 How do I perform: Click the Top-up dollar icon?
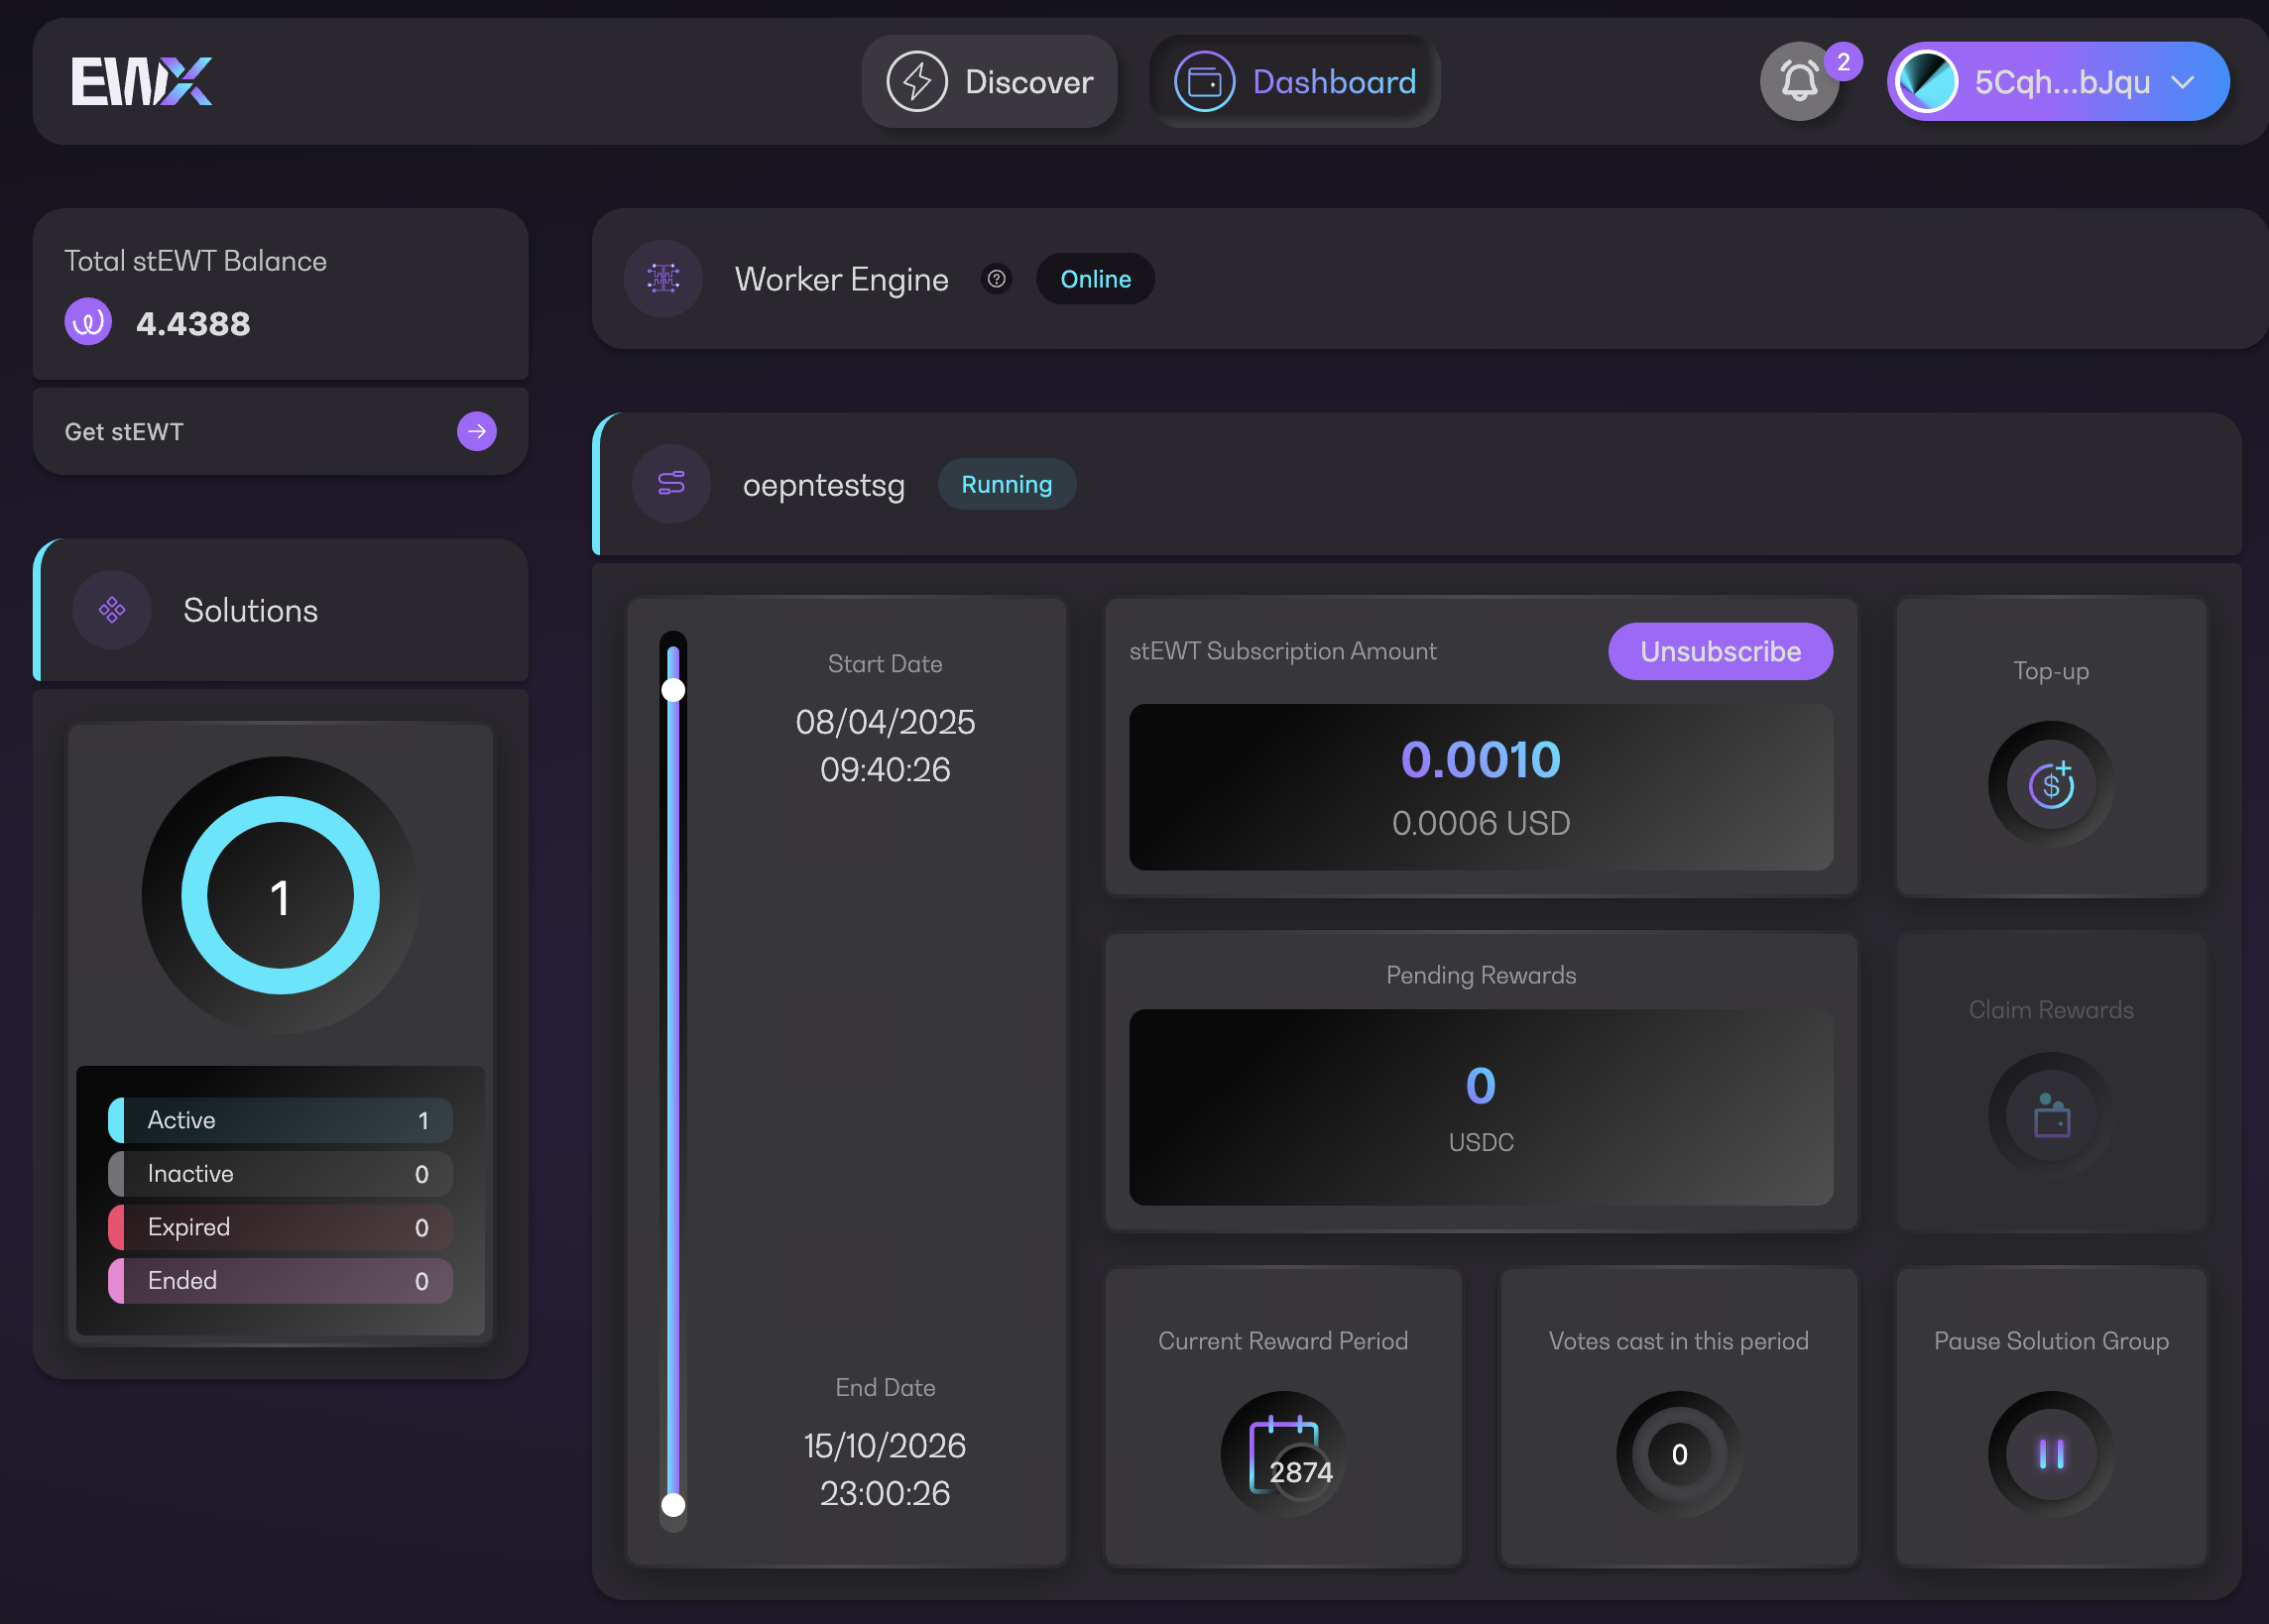click(2050, 784)
